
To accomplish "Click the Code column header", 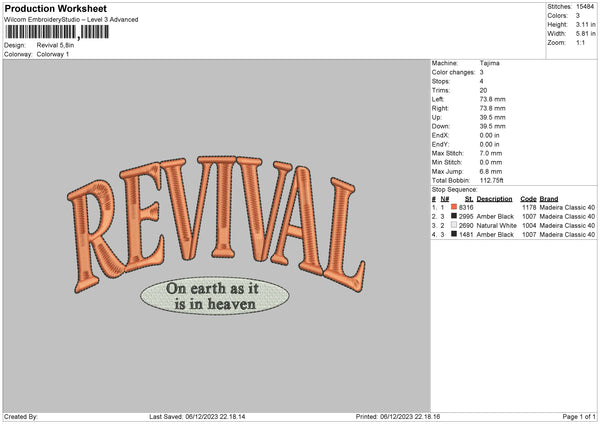I will pyautogui.click(x=528, y=198).
